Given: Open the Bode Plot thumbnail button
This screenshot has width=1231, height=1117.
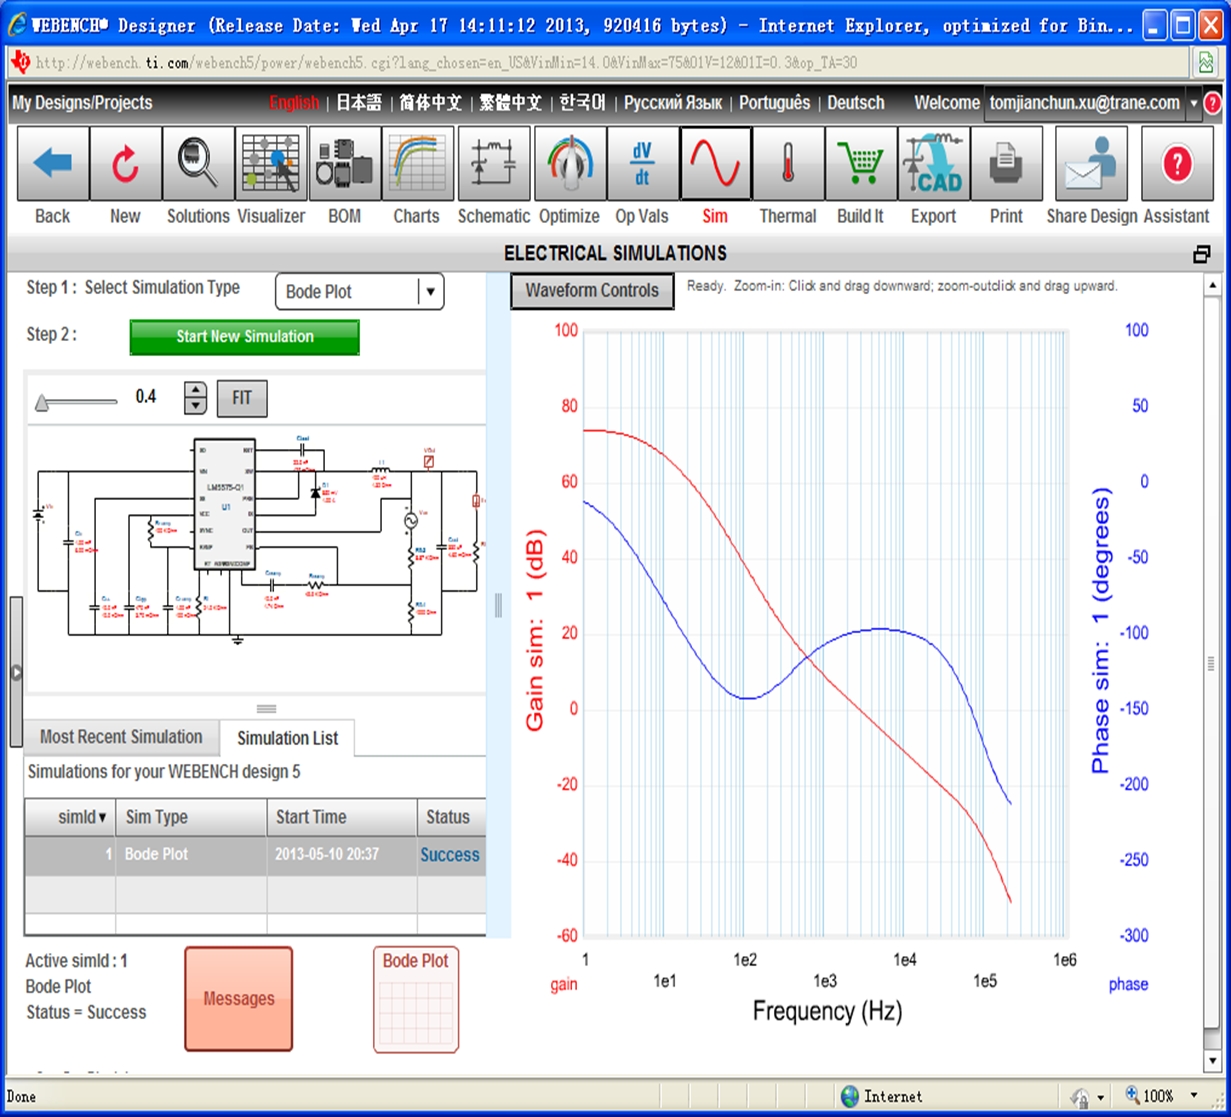Looking at the screenshot, I should 416,1000.
